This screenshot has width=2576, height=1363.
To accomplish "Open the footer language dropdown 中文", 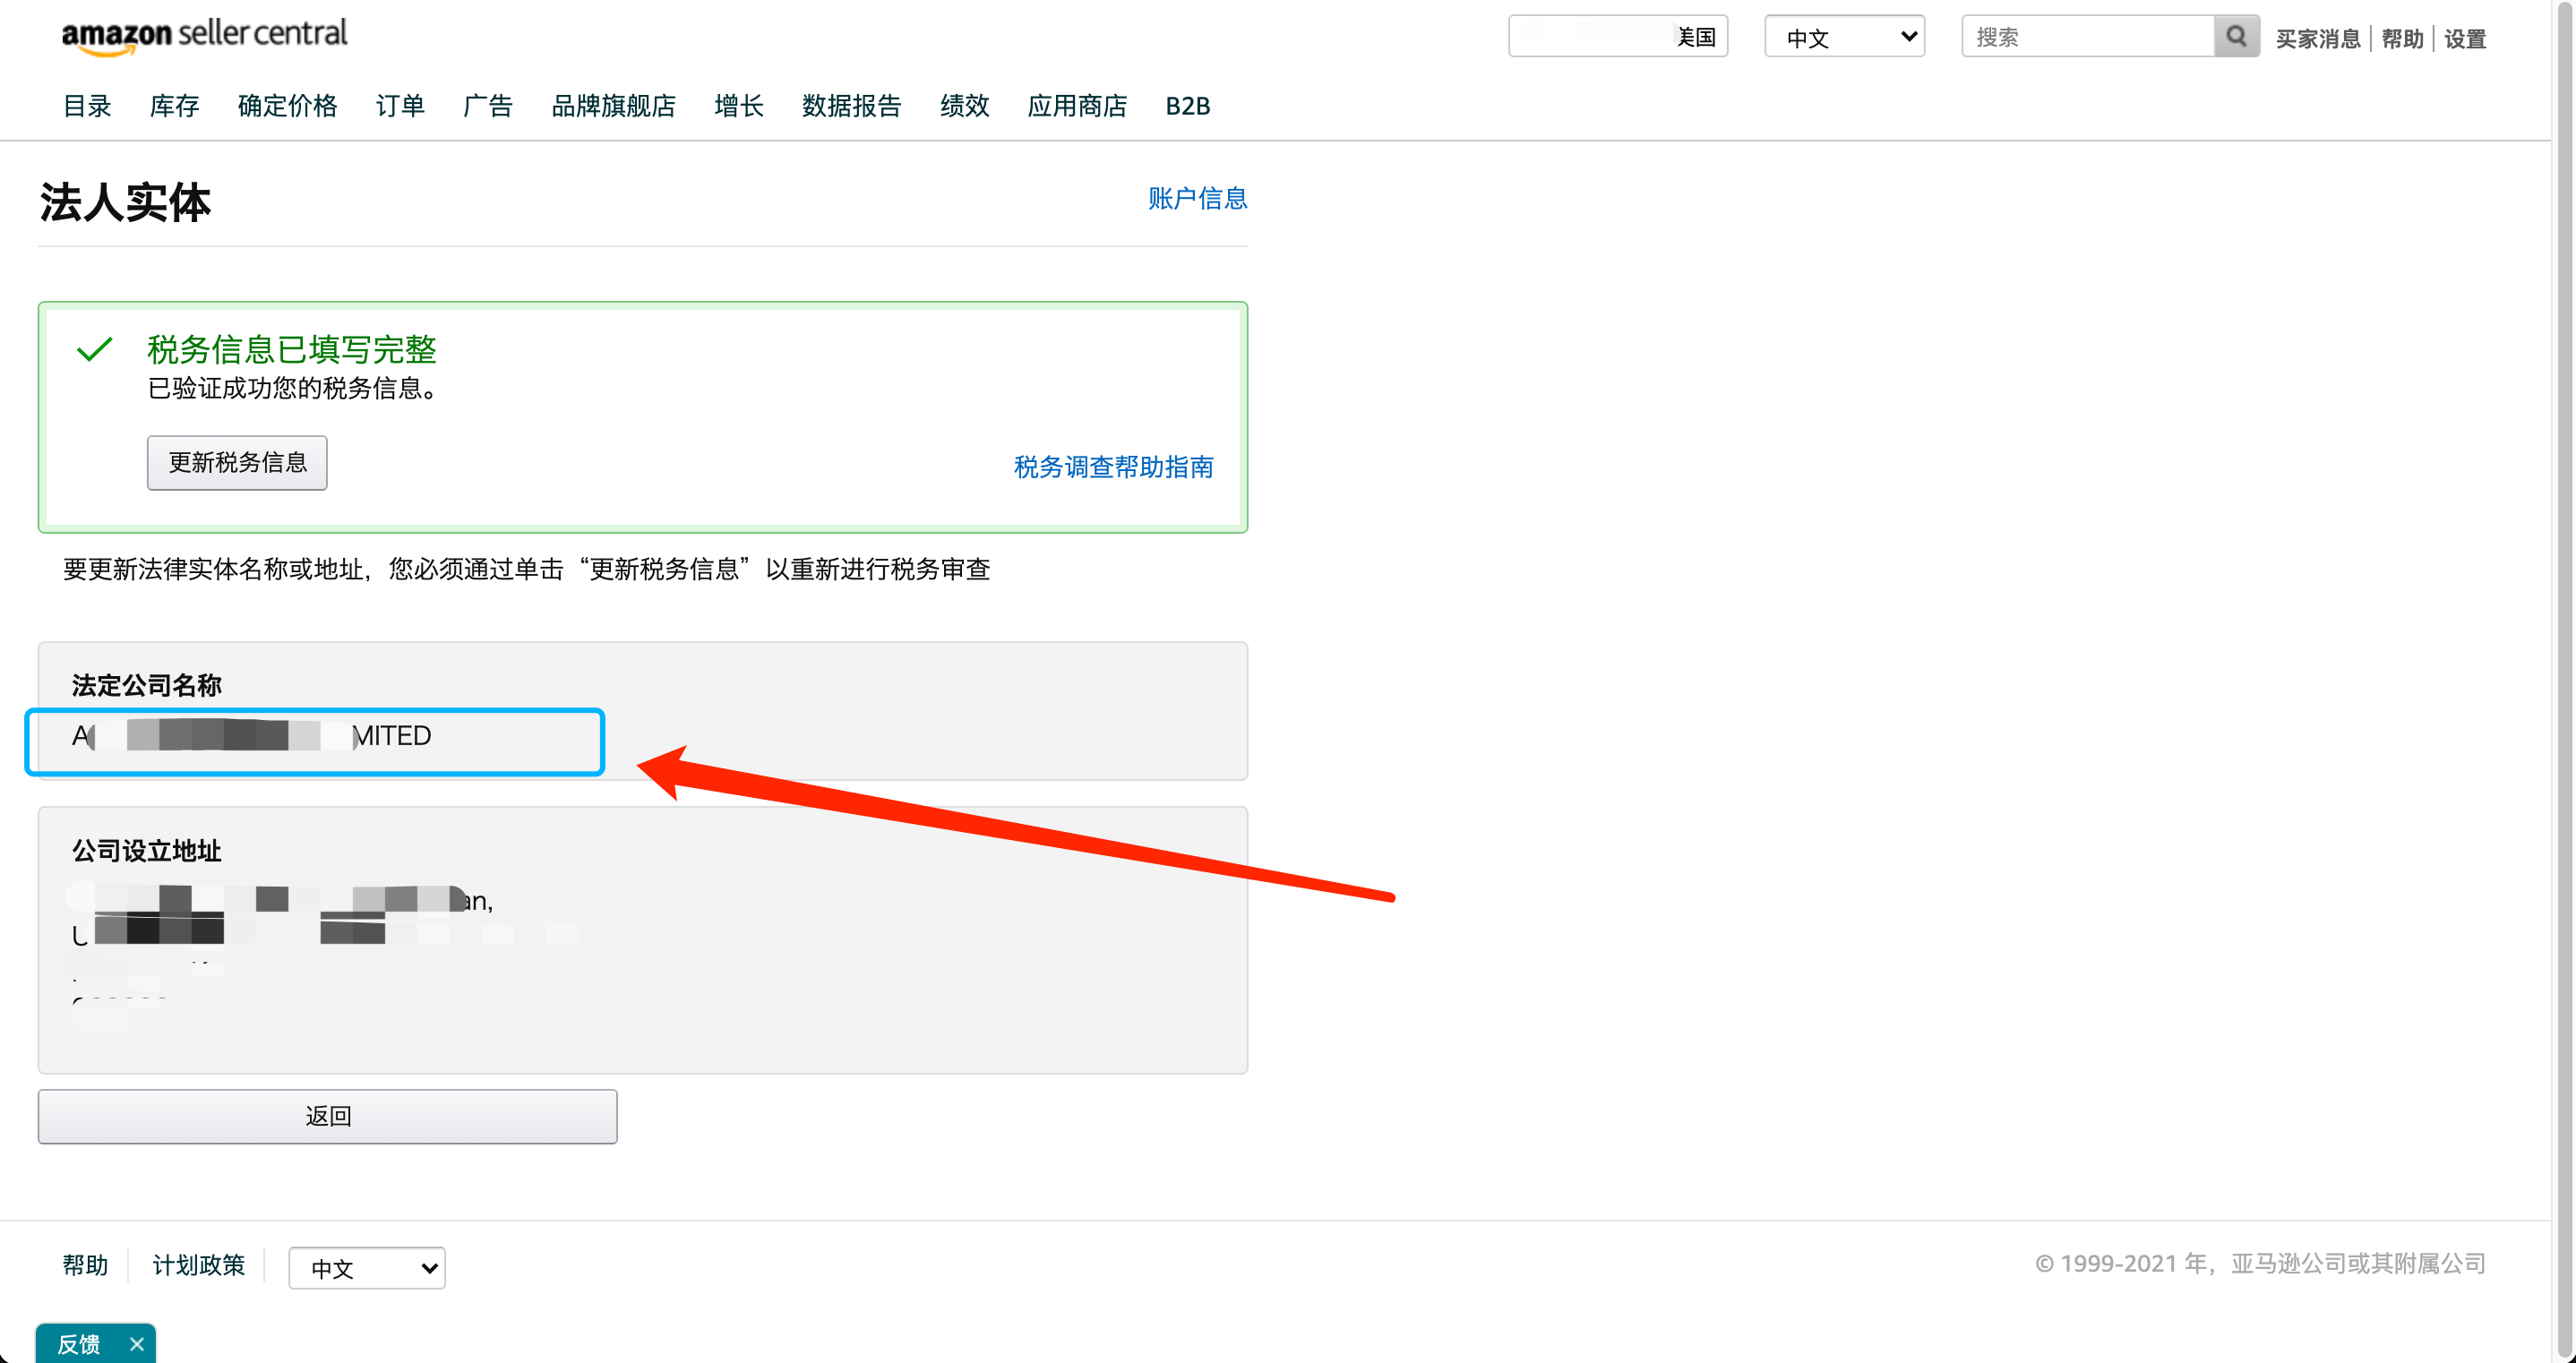I will [366, 1267].
